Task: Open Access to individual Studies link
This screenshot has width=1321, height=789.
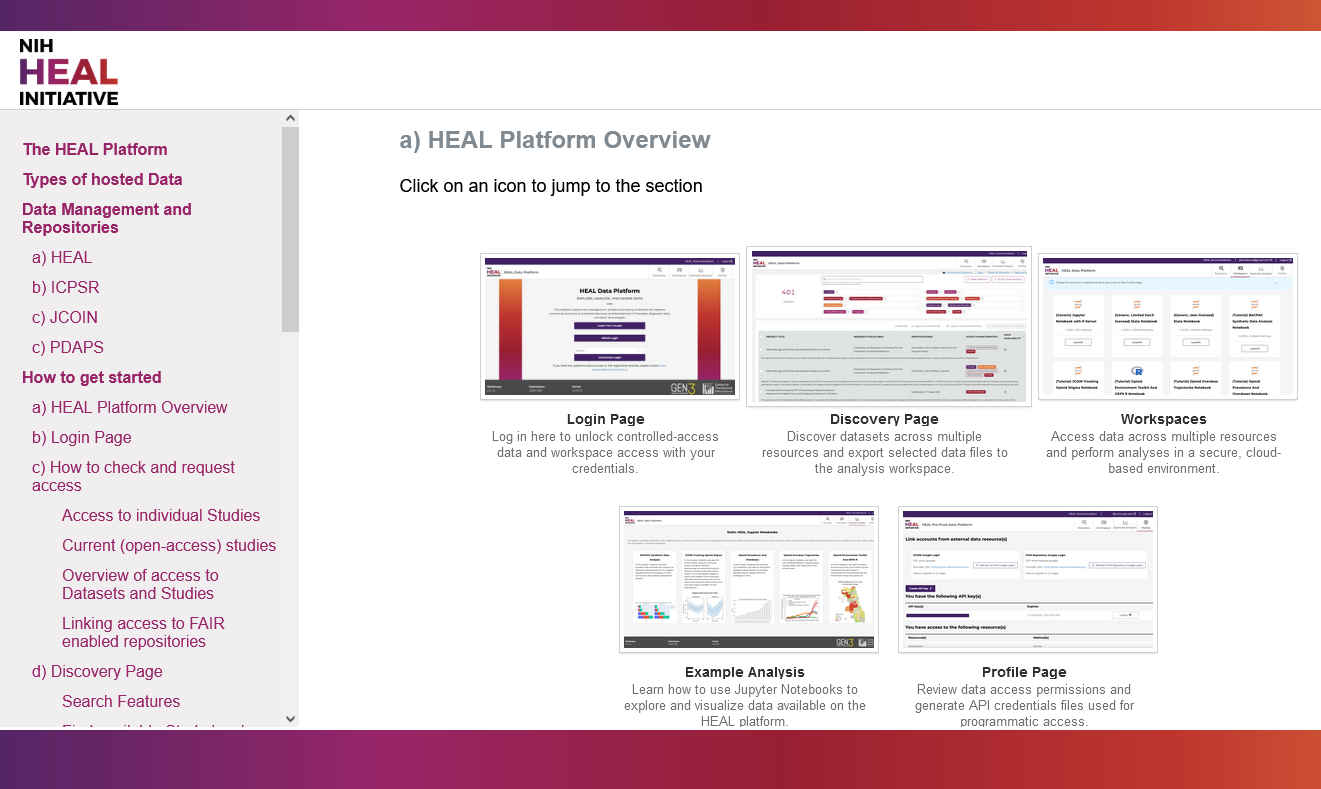Action: tap(161, 515)
